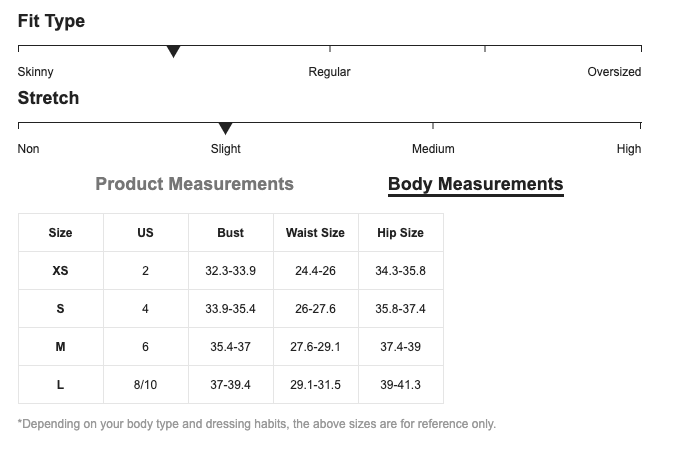Select the Body Measurements tab
This screenshot has height=450, width=673.
coord(476,184)
